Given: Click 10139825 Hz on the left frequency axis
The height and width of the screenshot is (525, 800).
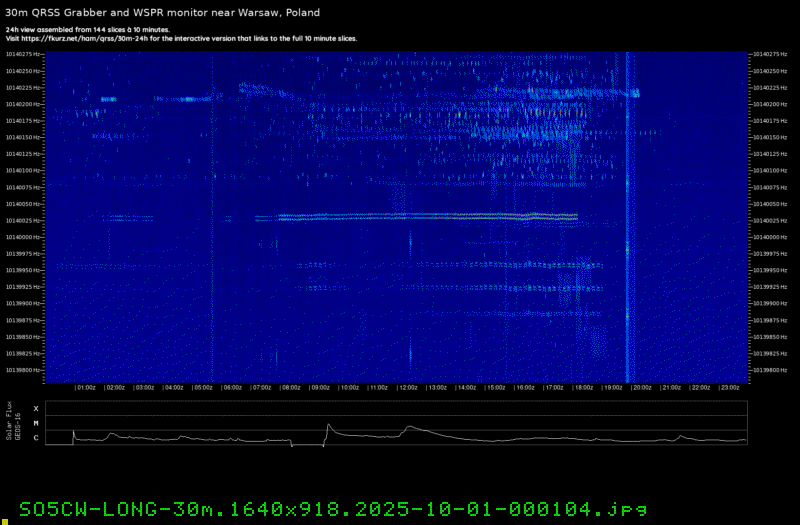Looking at the screenshot, I should click(x=23, y=354).
